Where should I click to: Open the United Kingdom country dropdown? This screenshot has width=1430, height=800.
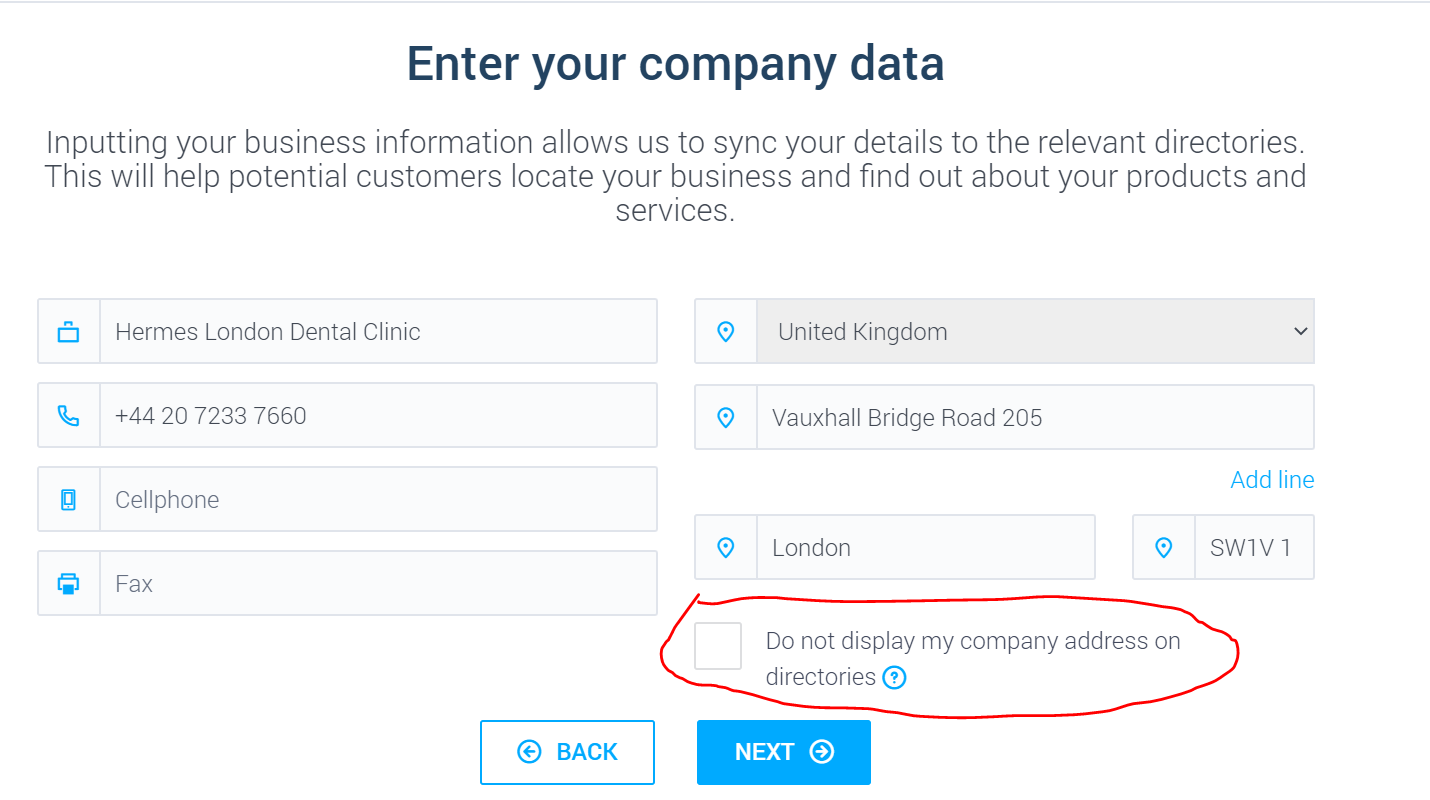coord(1035,332)
